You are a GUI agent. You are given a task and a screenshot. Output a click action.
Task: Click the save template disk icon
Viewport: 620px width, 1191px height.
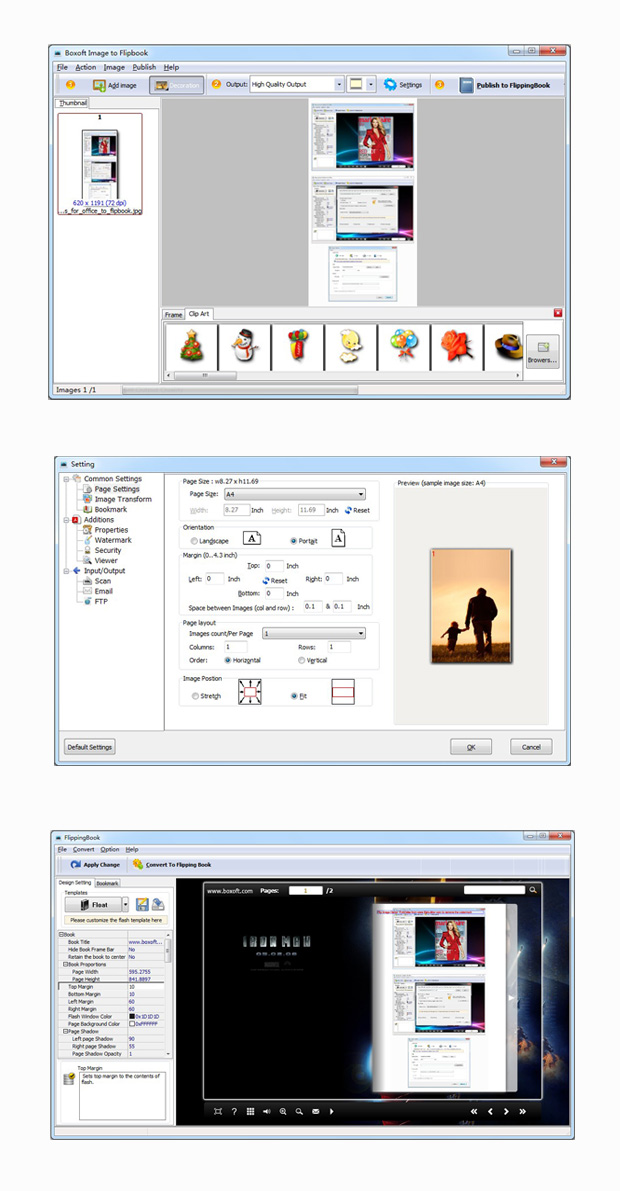(142, 905)
